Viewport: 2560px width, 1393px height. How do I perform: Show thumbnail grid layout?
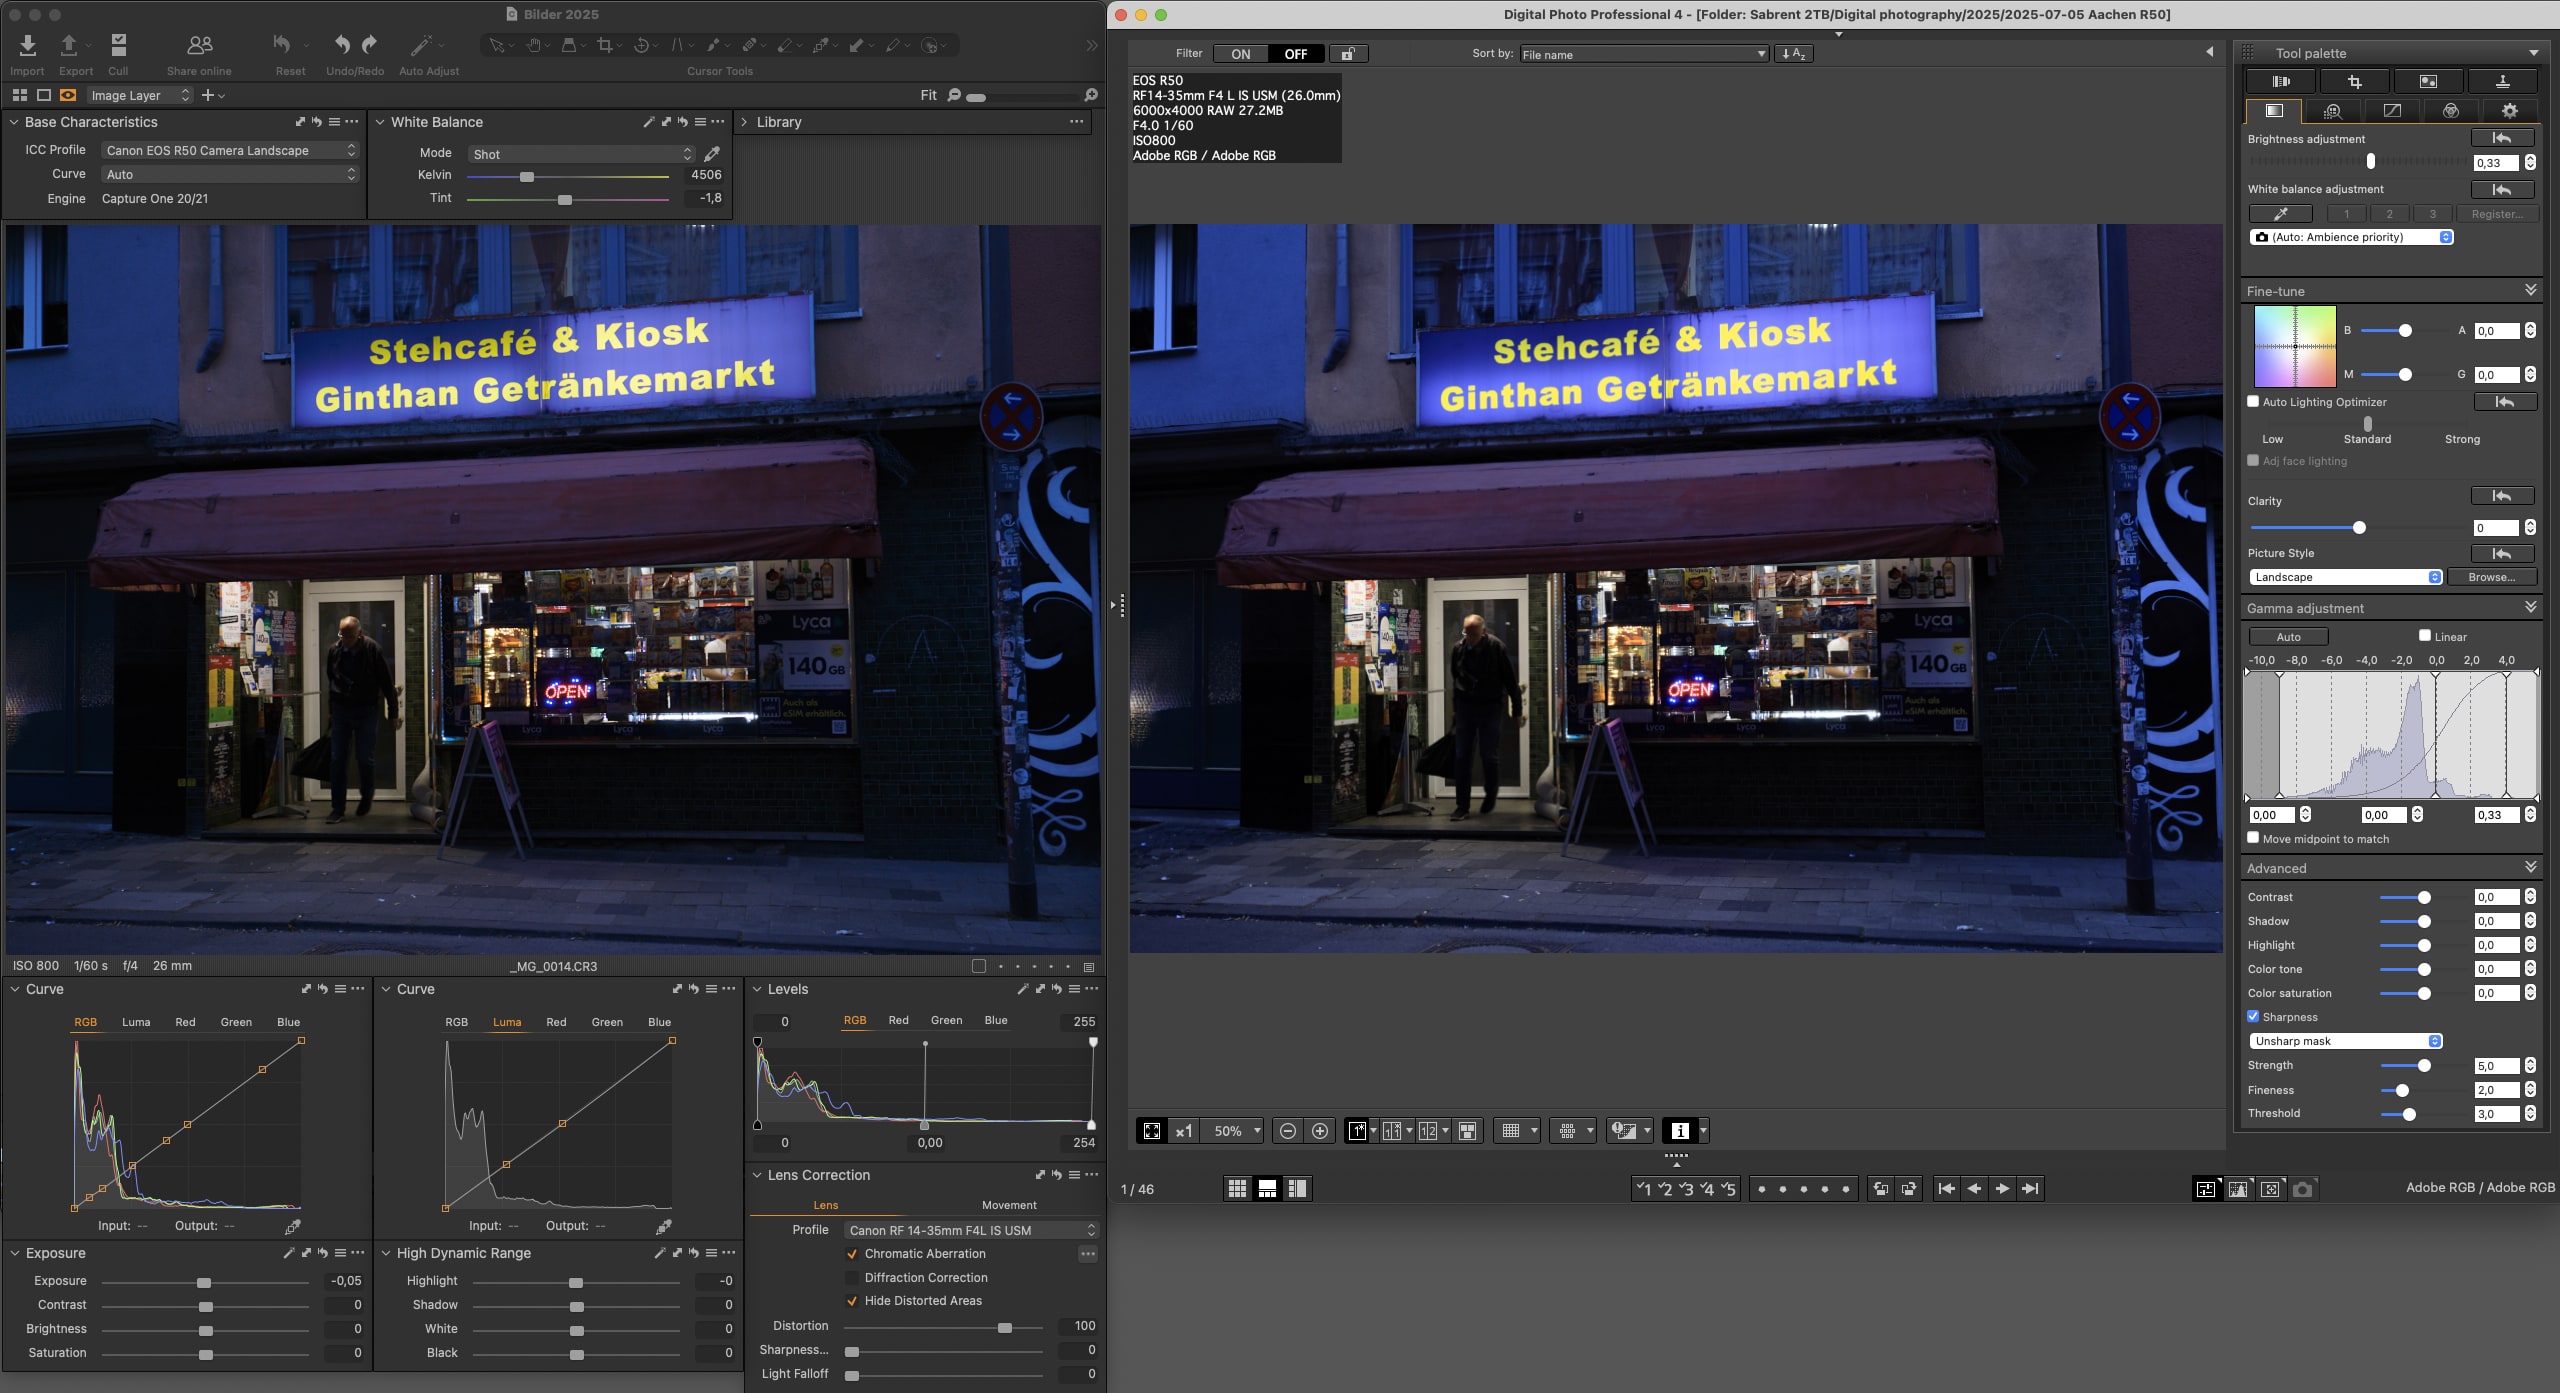1237,1188
